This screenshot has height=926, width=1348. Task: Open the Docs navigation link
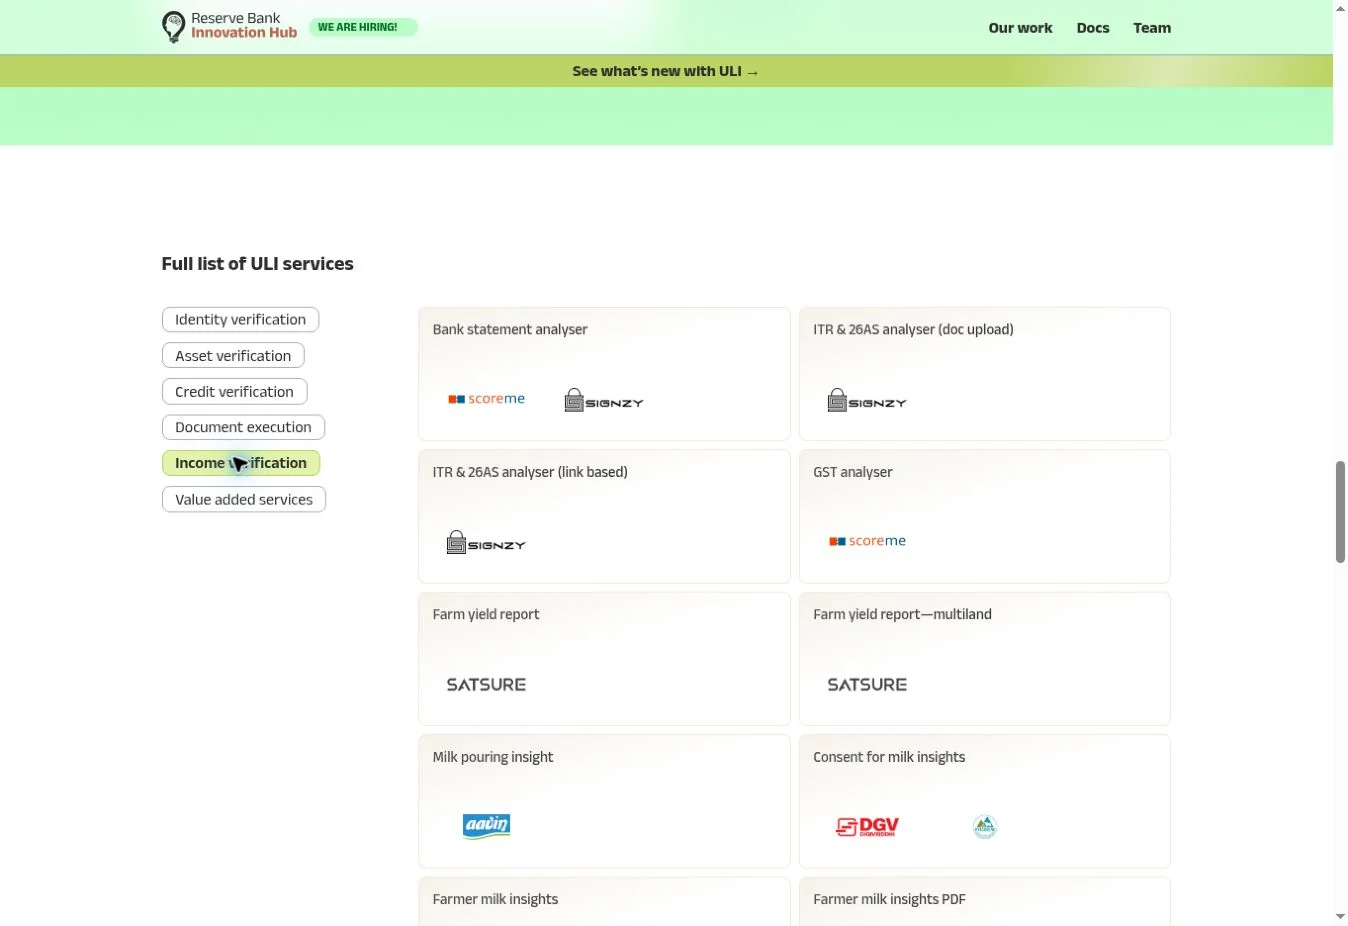point(1093,28)
